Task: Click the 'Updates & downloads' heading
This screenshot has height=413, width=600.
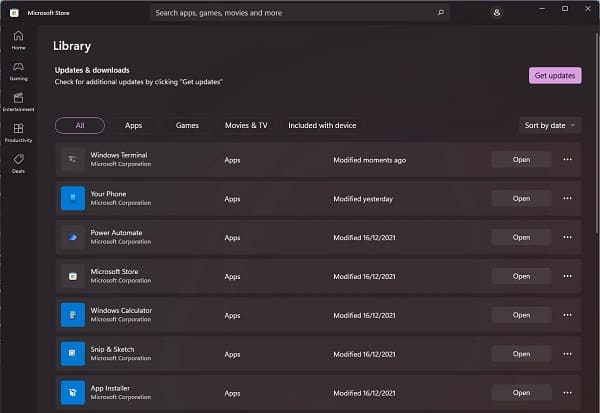Action: pos(92,70)
